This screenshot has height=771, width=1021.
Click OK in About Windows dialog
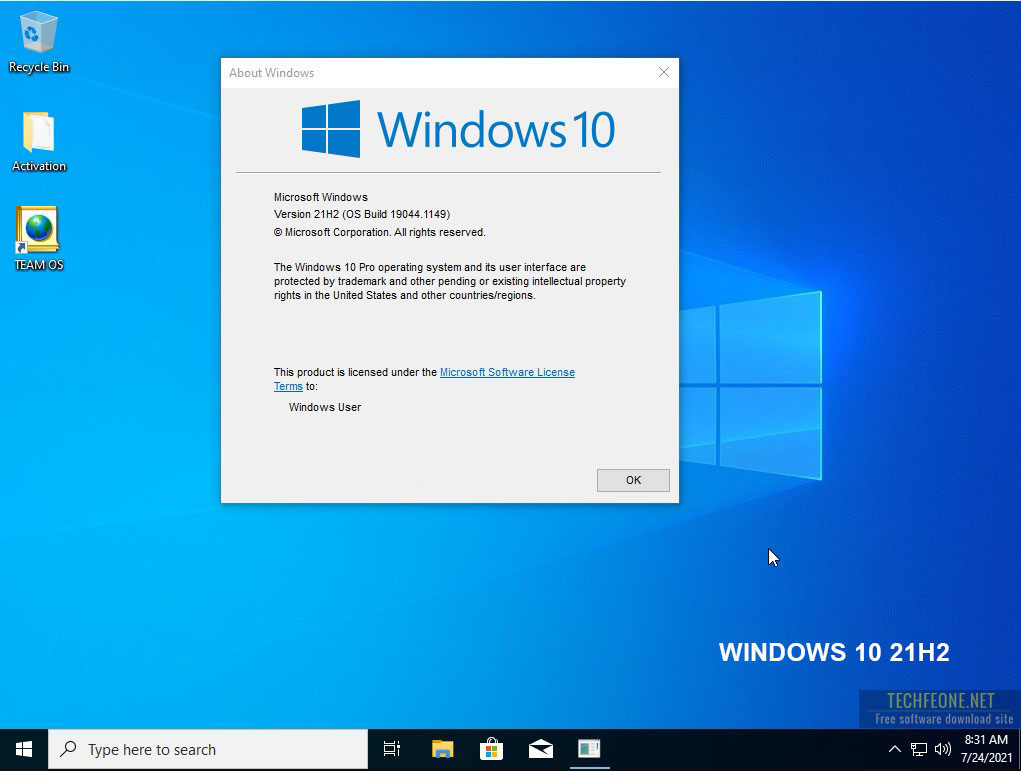(x=633, y=480)
